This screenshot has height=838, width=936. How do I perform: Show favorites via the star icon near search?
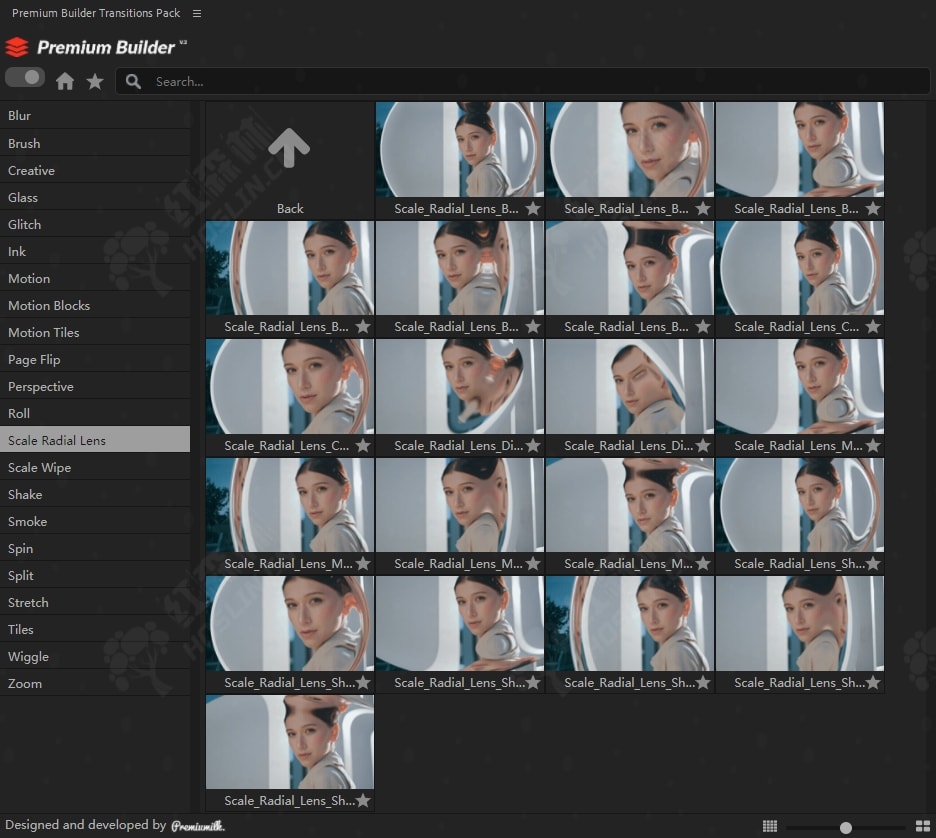[95, 81]
